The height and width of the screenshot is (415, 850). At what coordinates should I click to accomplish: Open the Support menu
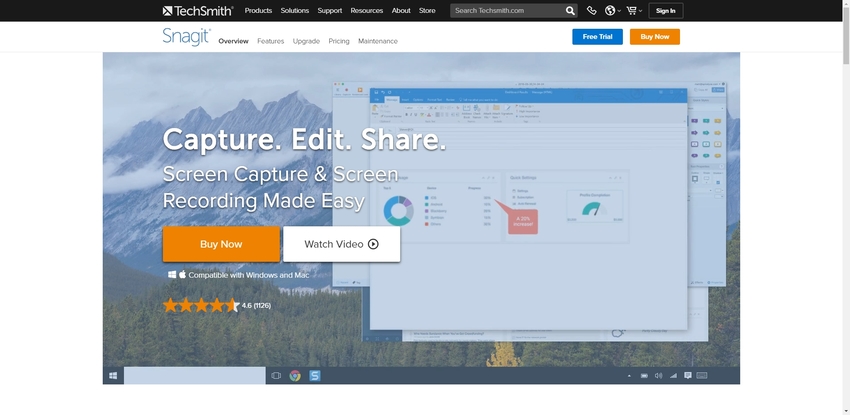pos(330,10)
